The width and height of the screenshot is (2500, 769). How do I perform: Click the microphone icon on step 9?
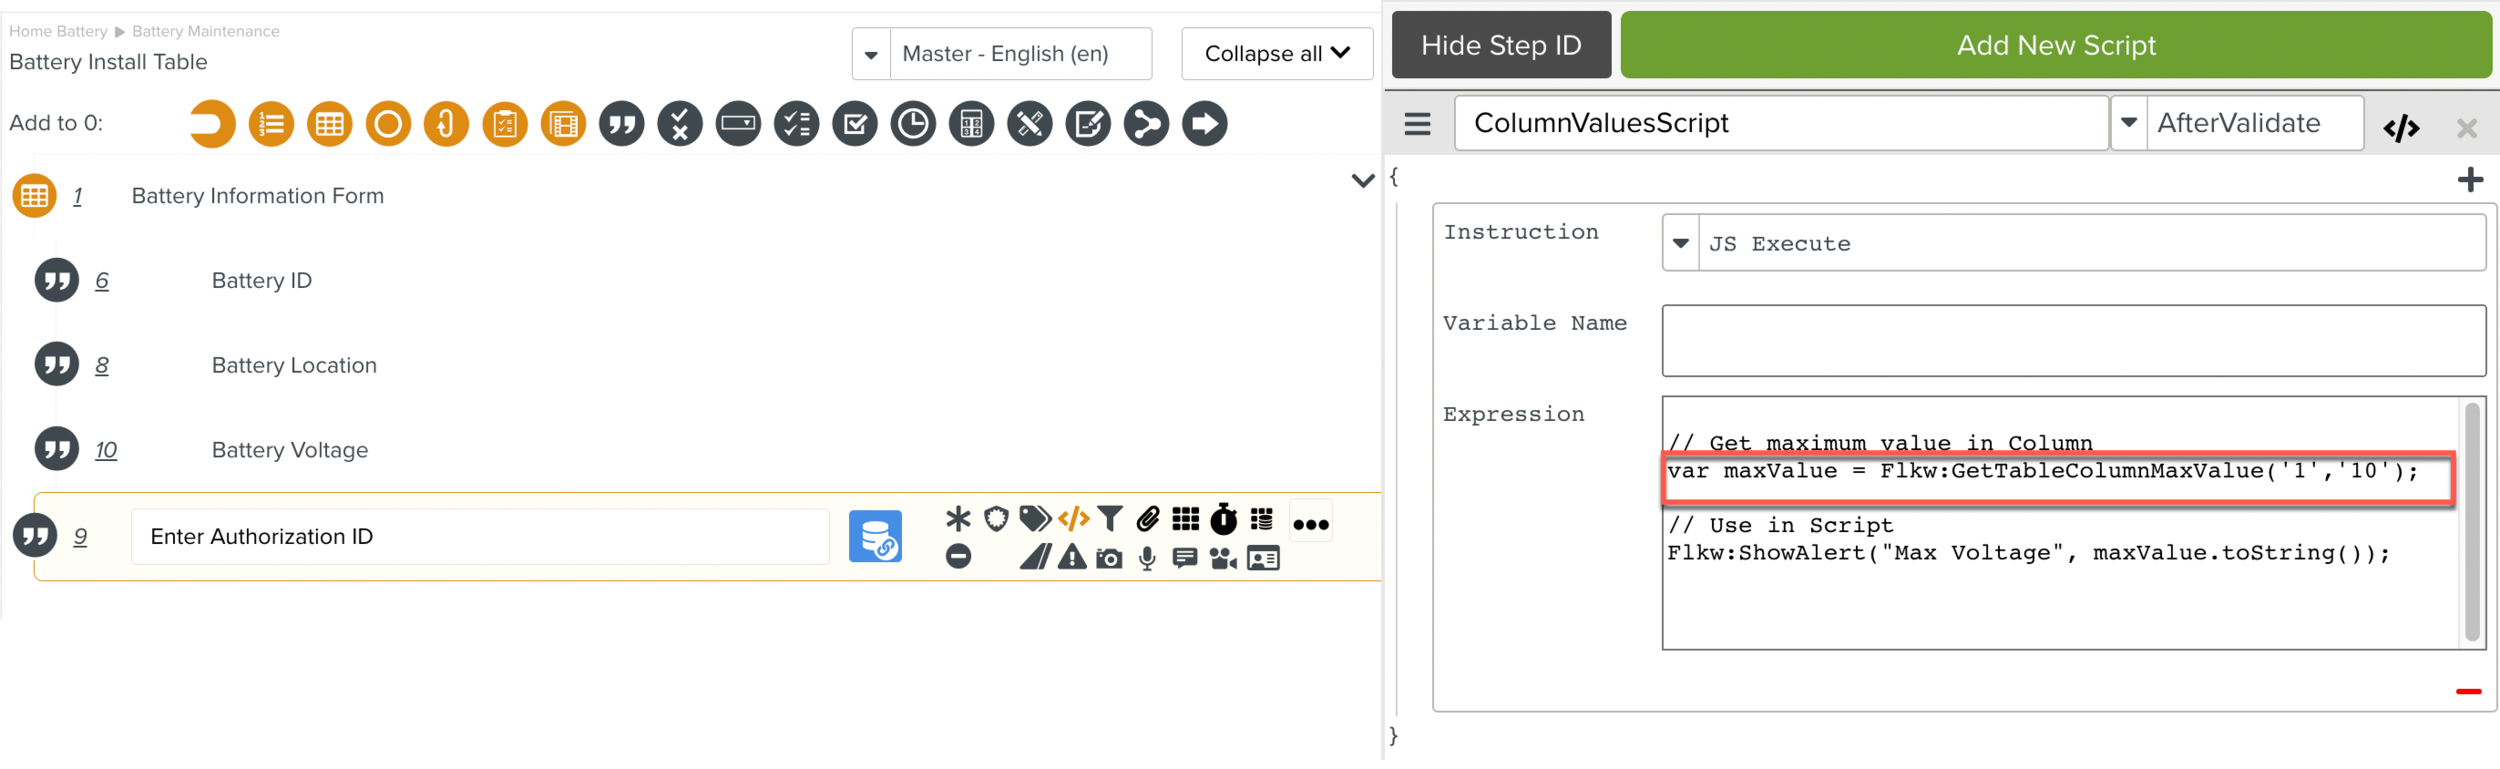1147,558
